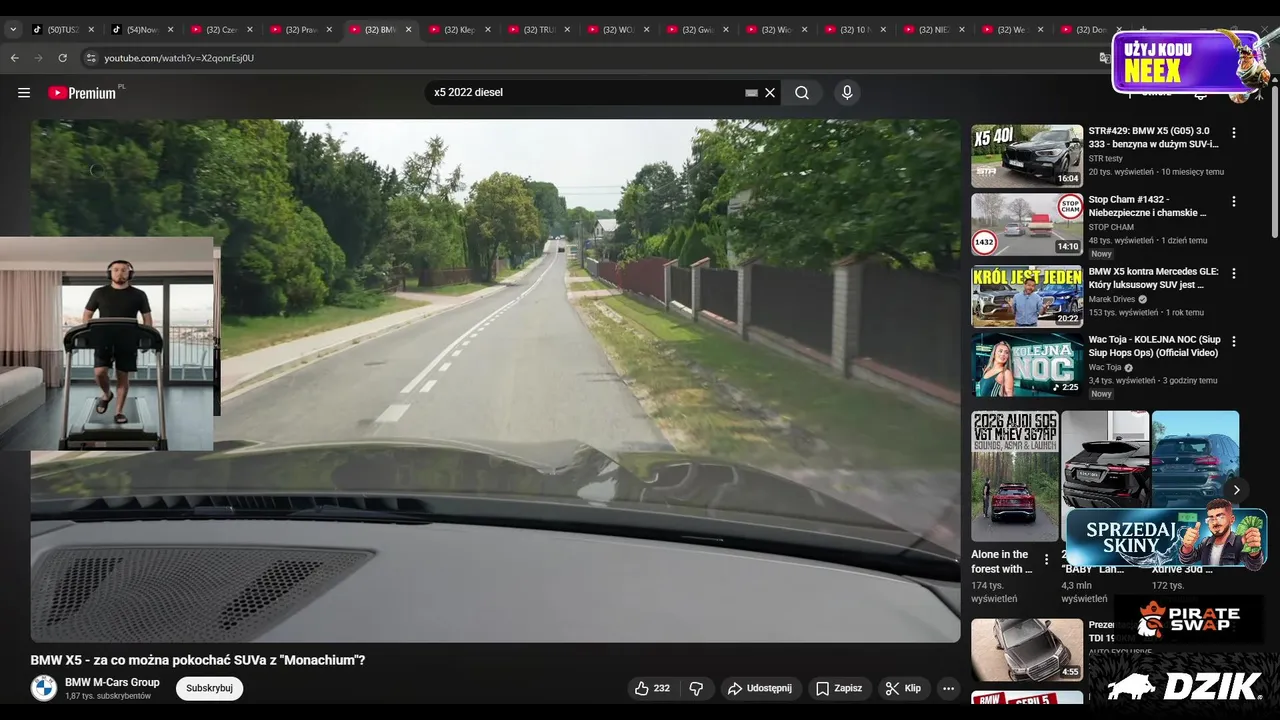Viewport: 1280px width, 720px height.
Task: Go back with browser back arrow
Action: [x=15, y=58]
